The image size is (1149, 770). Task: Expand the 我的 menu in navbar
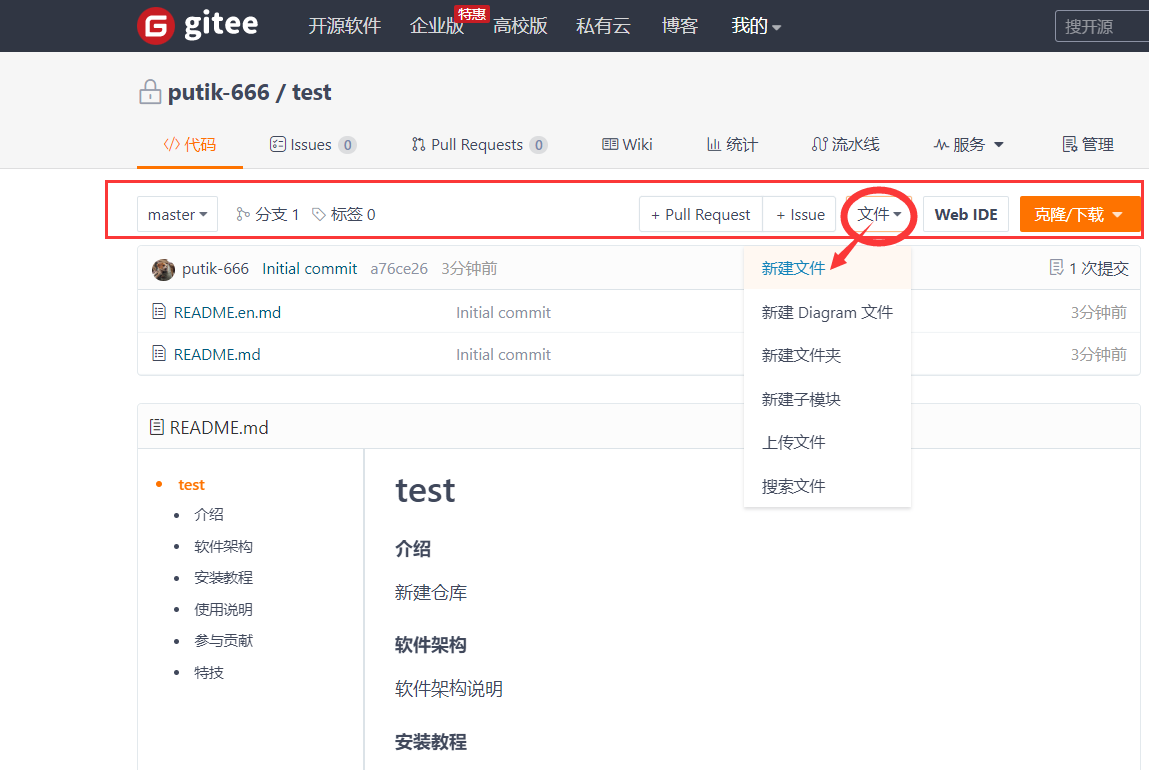(756, 26)
